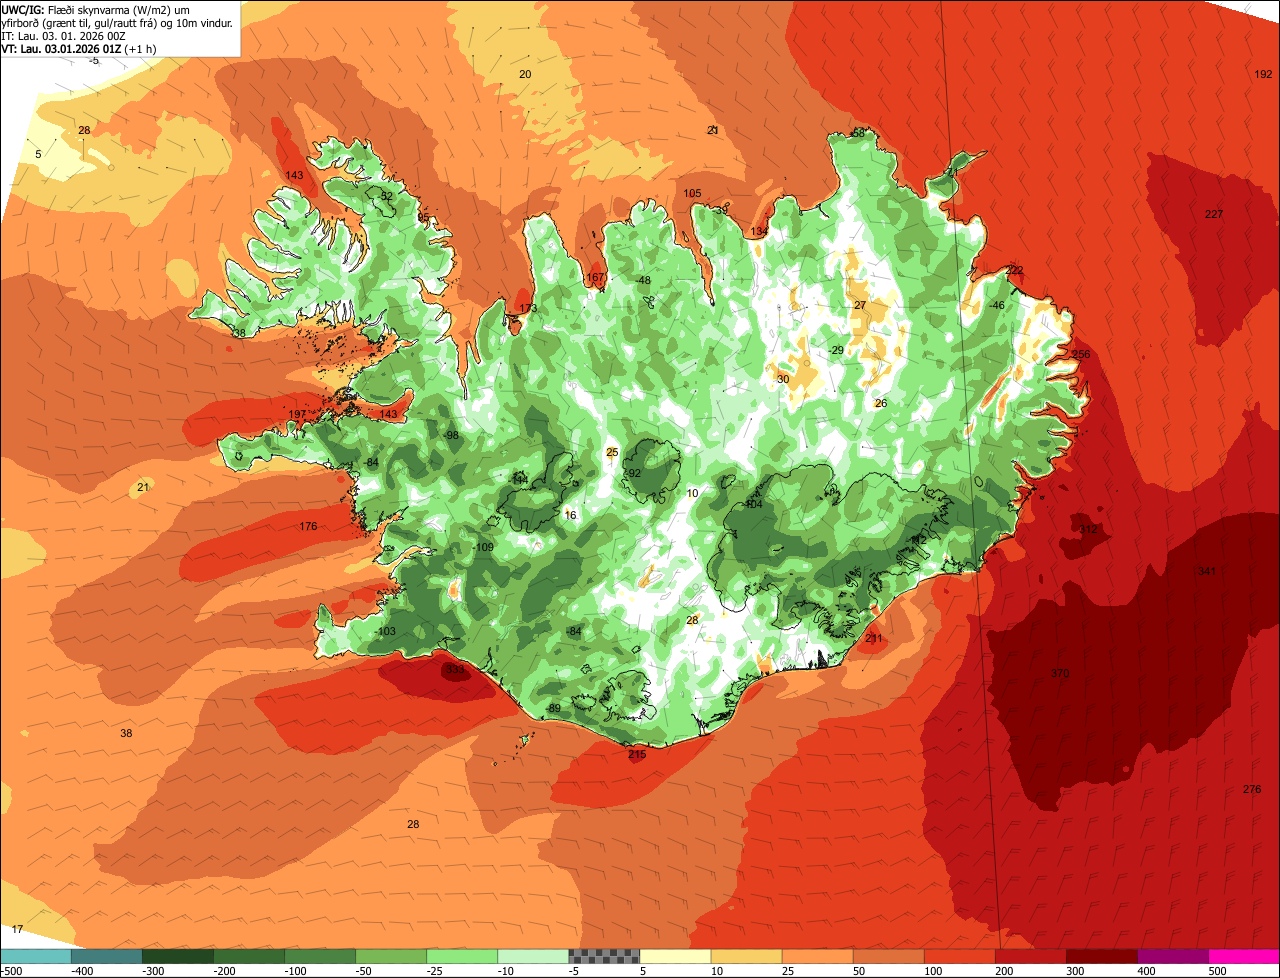Pick the light orange 25 to 50 legend swatch
The width and height of the screenshot is (1280, 978).
click(818, 956)
